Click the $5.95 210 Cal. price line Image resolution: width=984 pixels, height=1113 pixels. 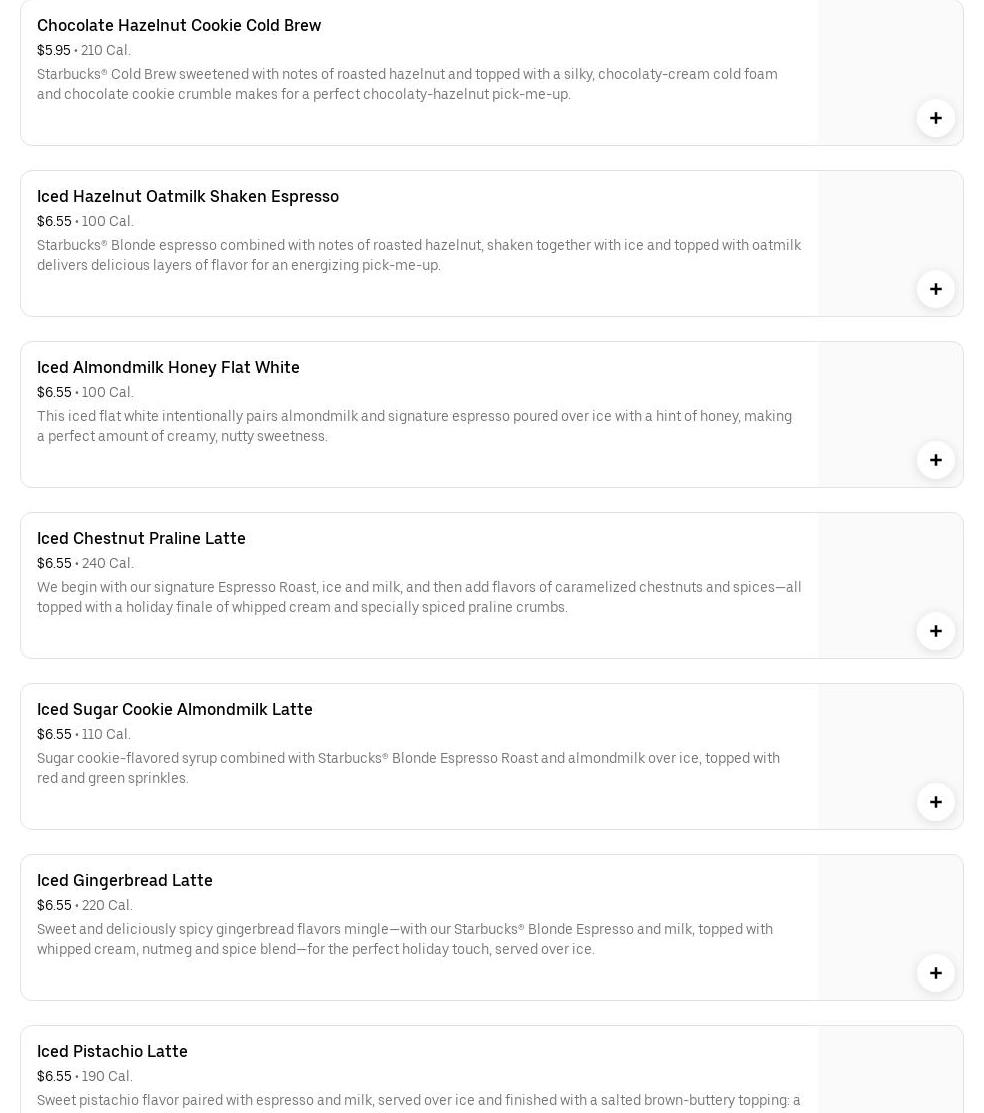click(84, 50)
